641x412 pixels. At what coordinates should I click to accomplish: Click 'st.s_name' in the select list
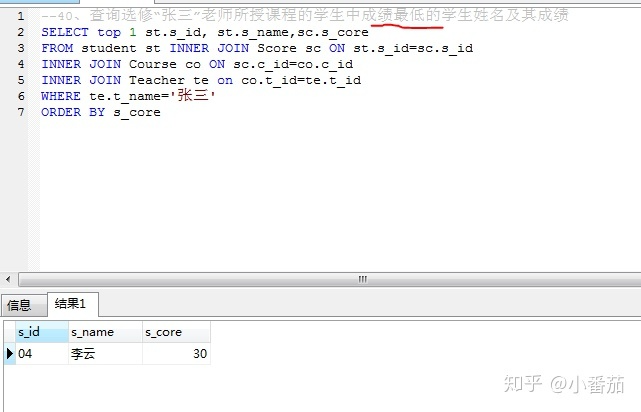[253, 32]
